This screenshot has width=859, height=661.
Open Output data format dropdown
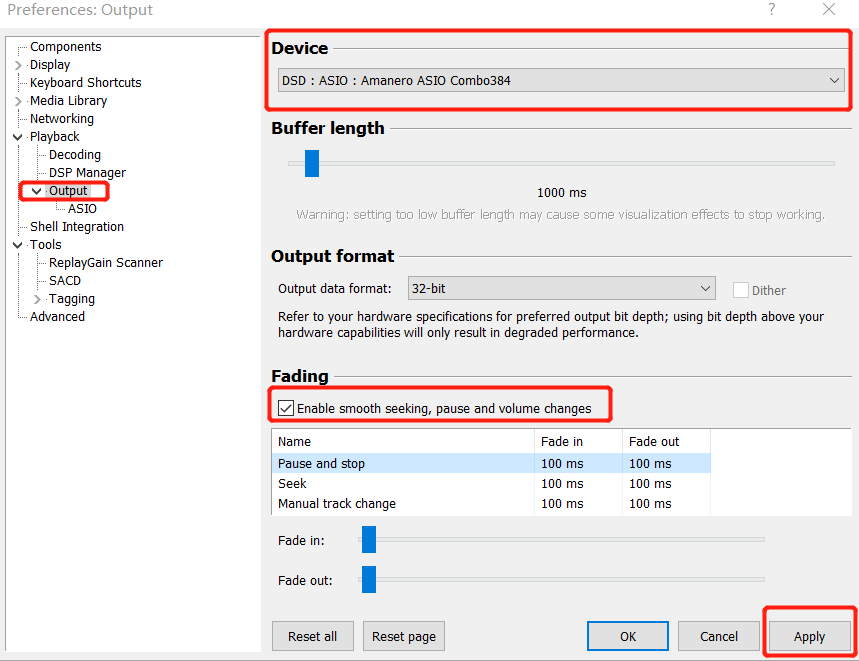[561, 288]
